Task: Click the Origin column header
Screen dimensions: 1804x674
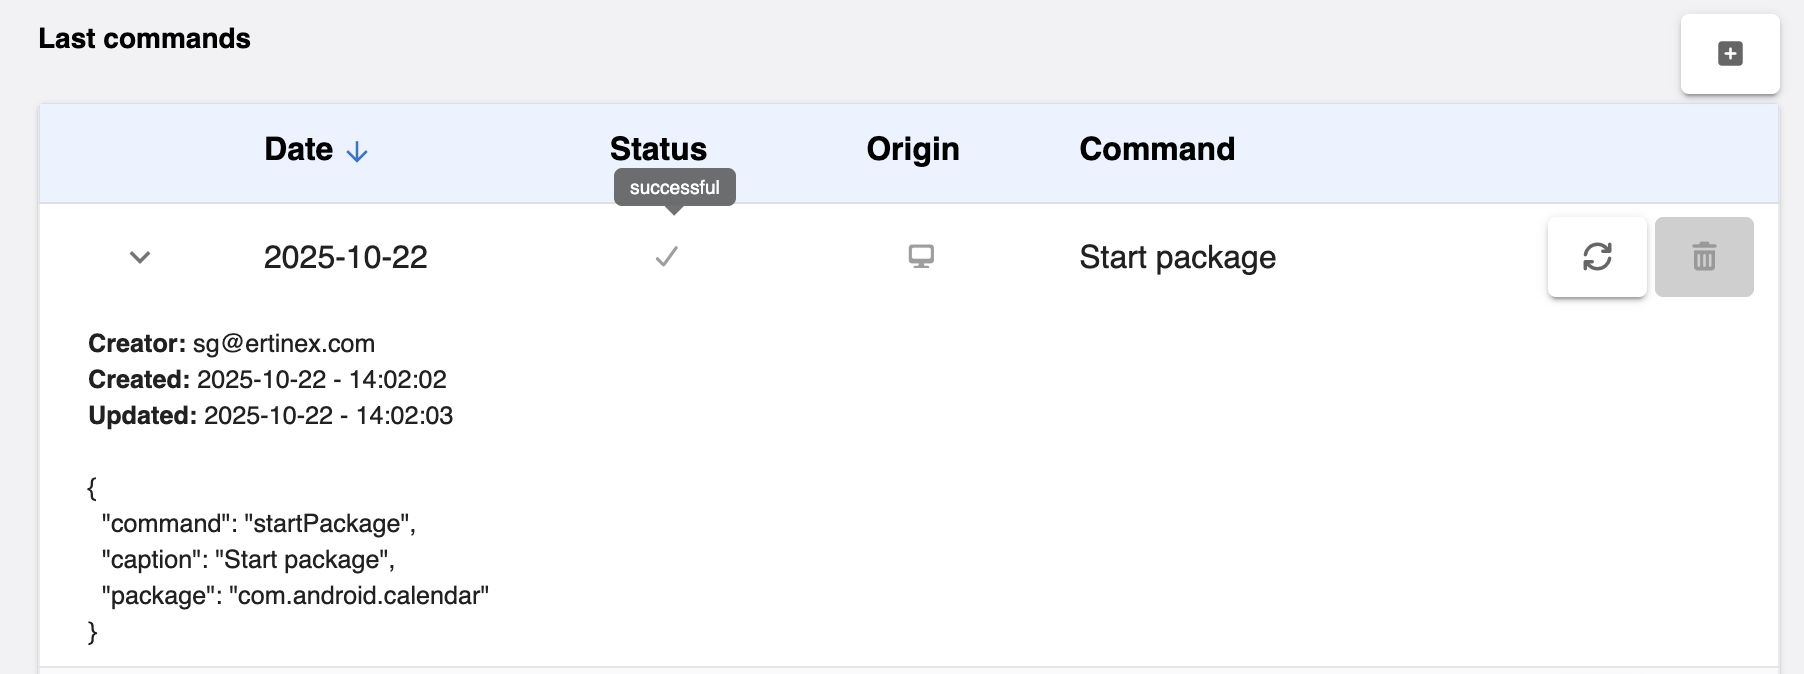Action: click(x=912, y=149)
